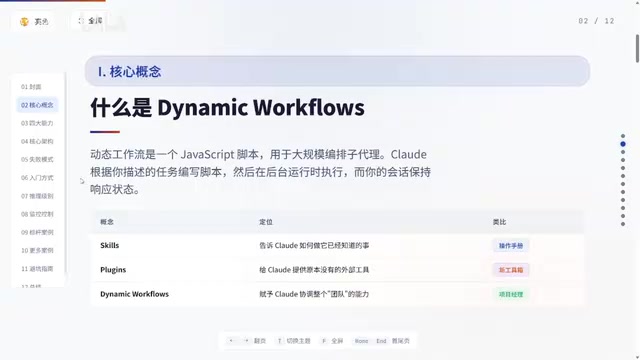Open sidebar item 08
The width and height of the screenshot is (640, 360).
[37, 214]
